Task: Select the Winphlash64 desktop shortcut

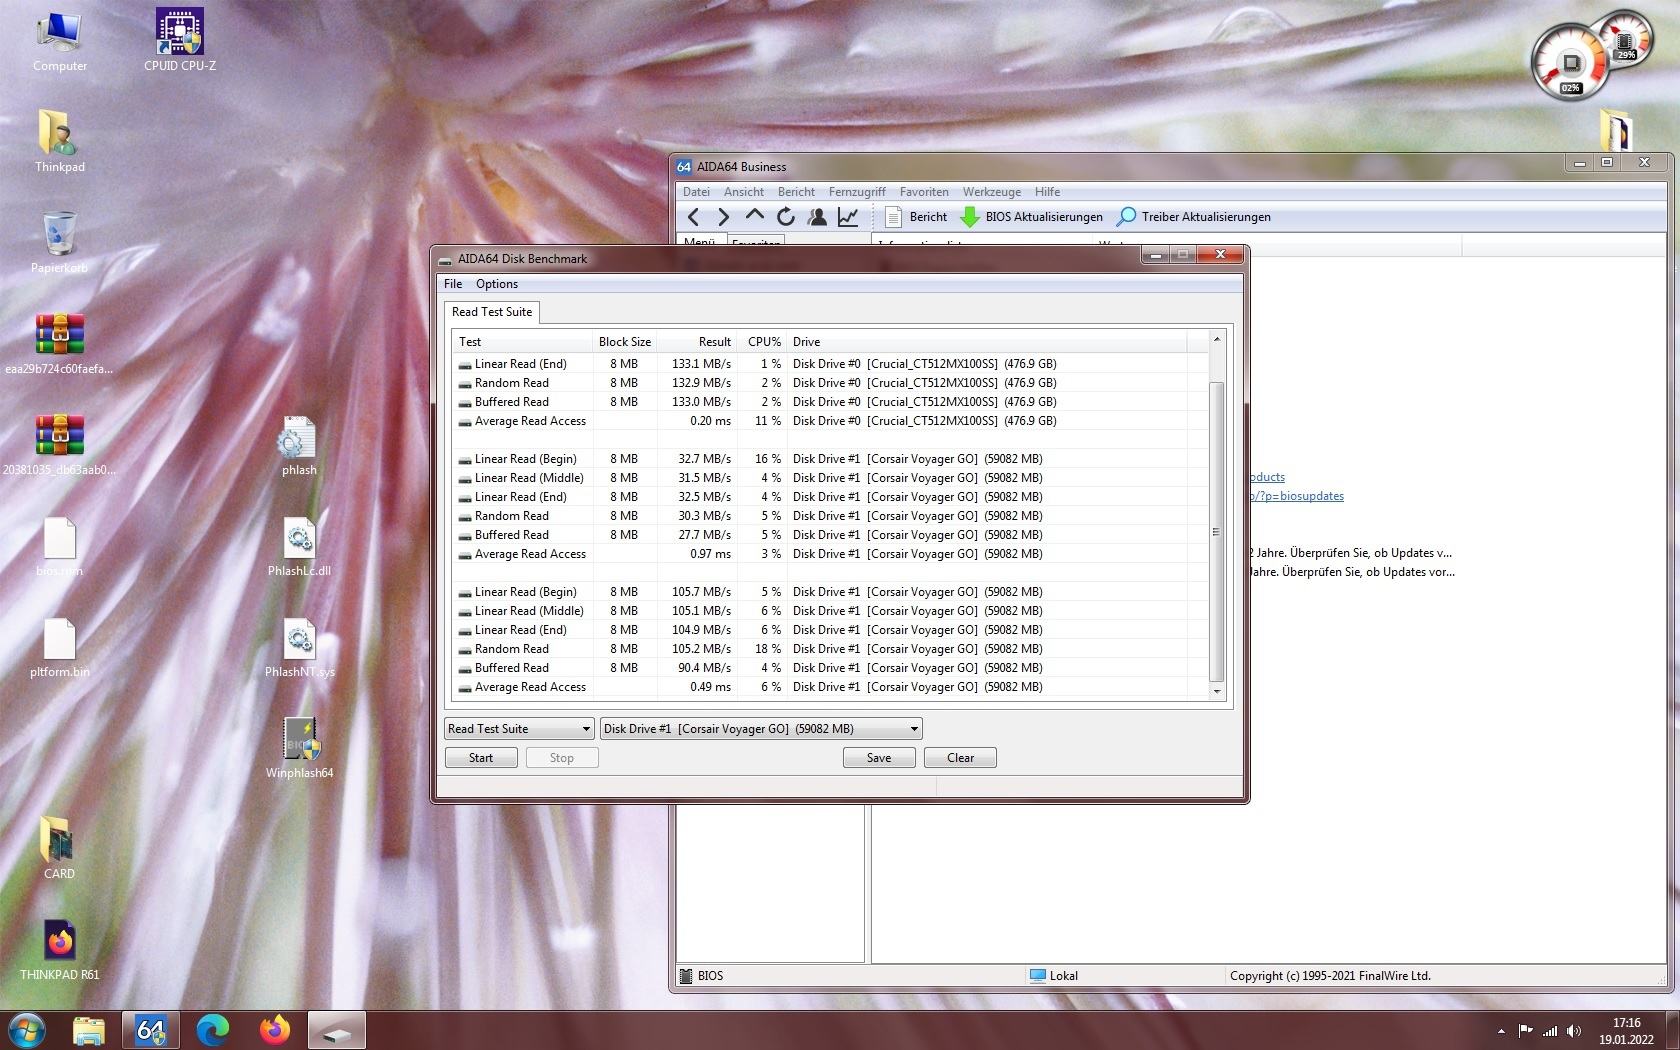Action: click(x=299, y=748)
